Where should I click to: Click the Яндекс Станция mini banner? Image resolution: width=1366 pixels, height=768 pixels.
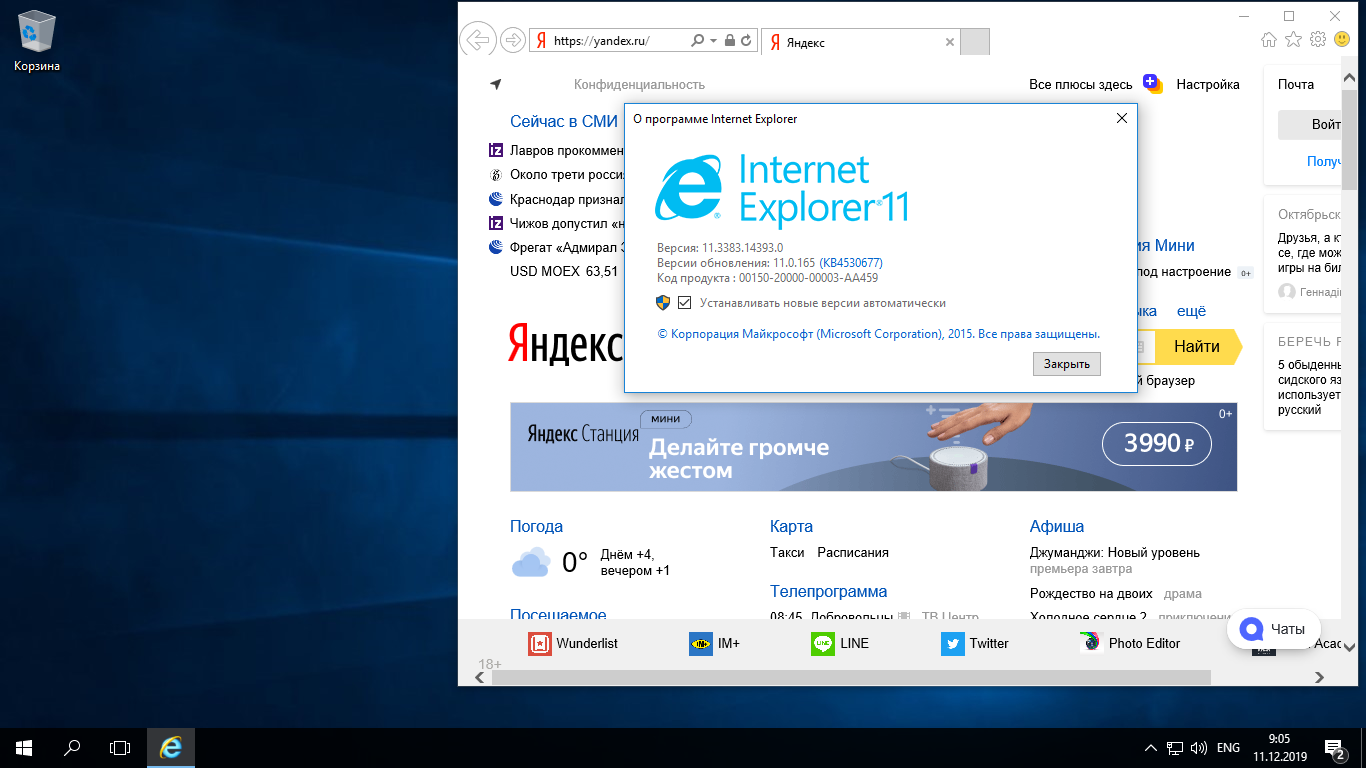point(873,447)
